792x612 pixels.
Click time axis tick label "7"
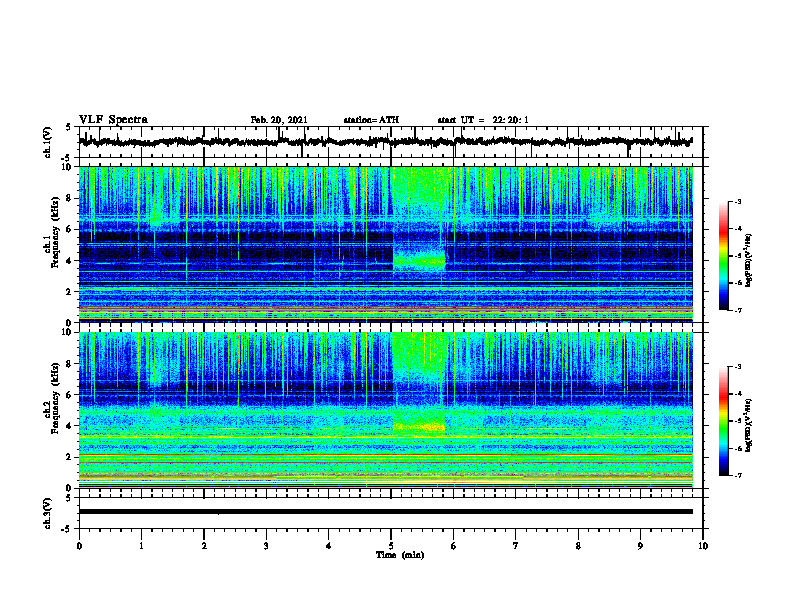pyautogui.click(x=516, y=546)
